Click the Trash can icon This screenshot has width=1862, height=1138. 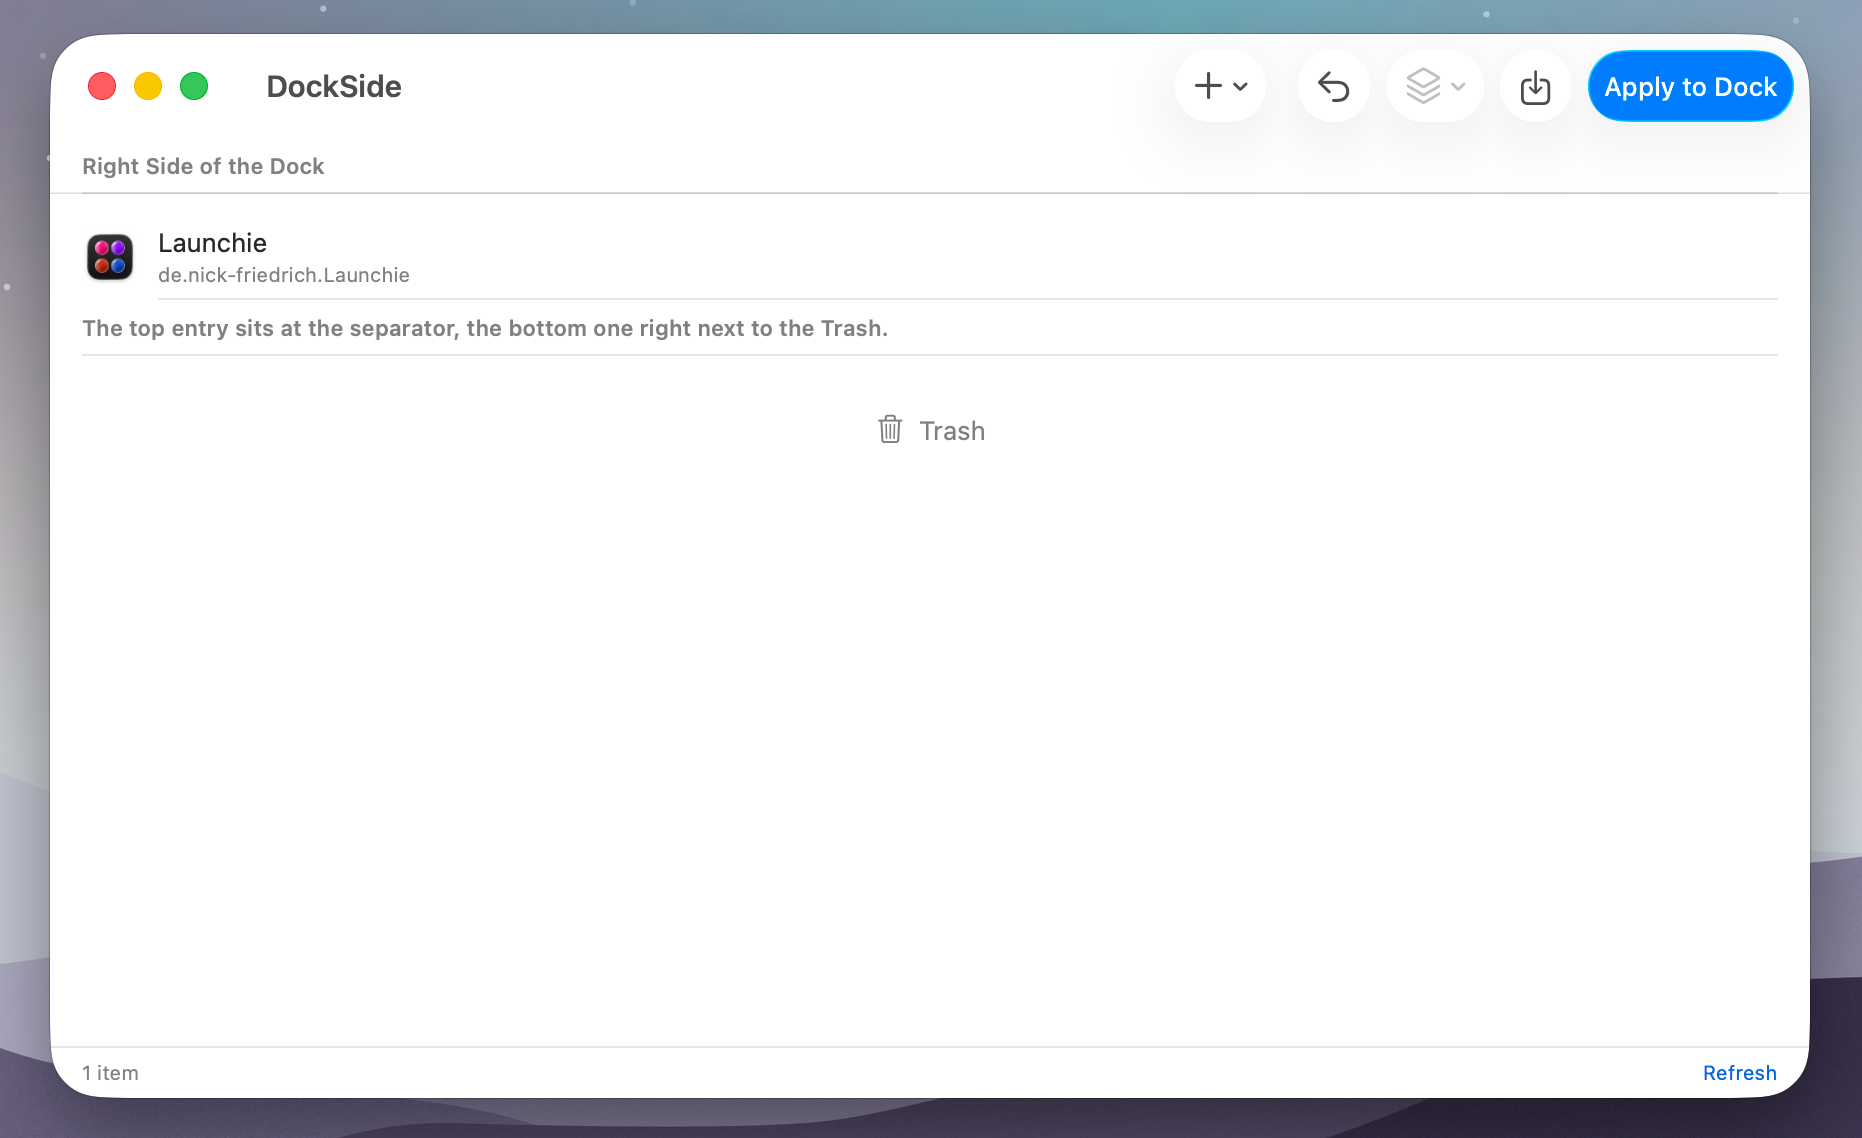point(890,430)
